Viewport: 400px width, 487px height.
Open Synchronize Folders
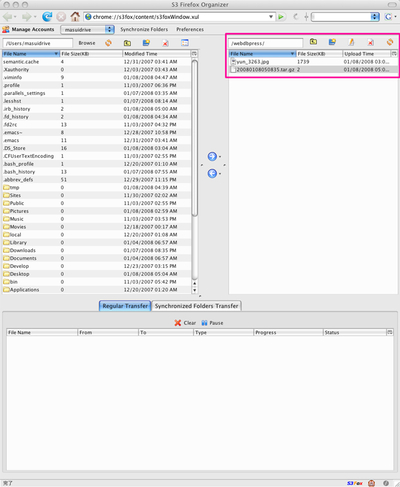144,29
